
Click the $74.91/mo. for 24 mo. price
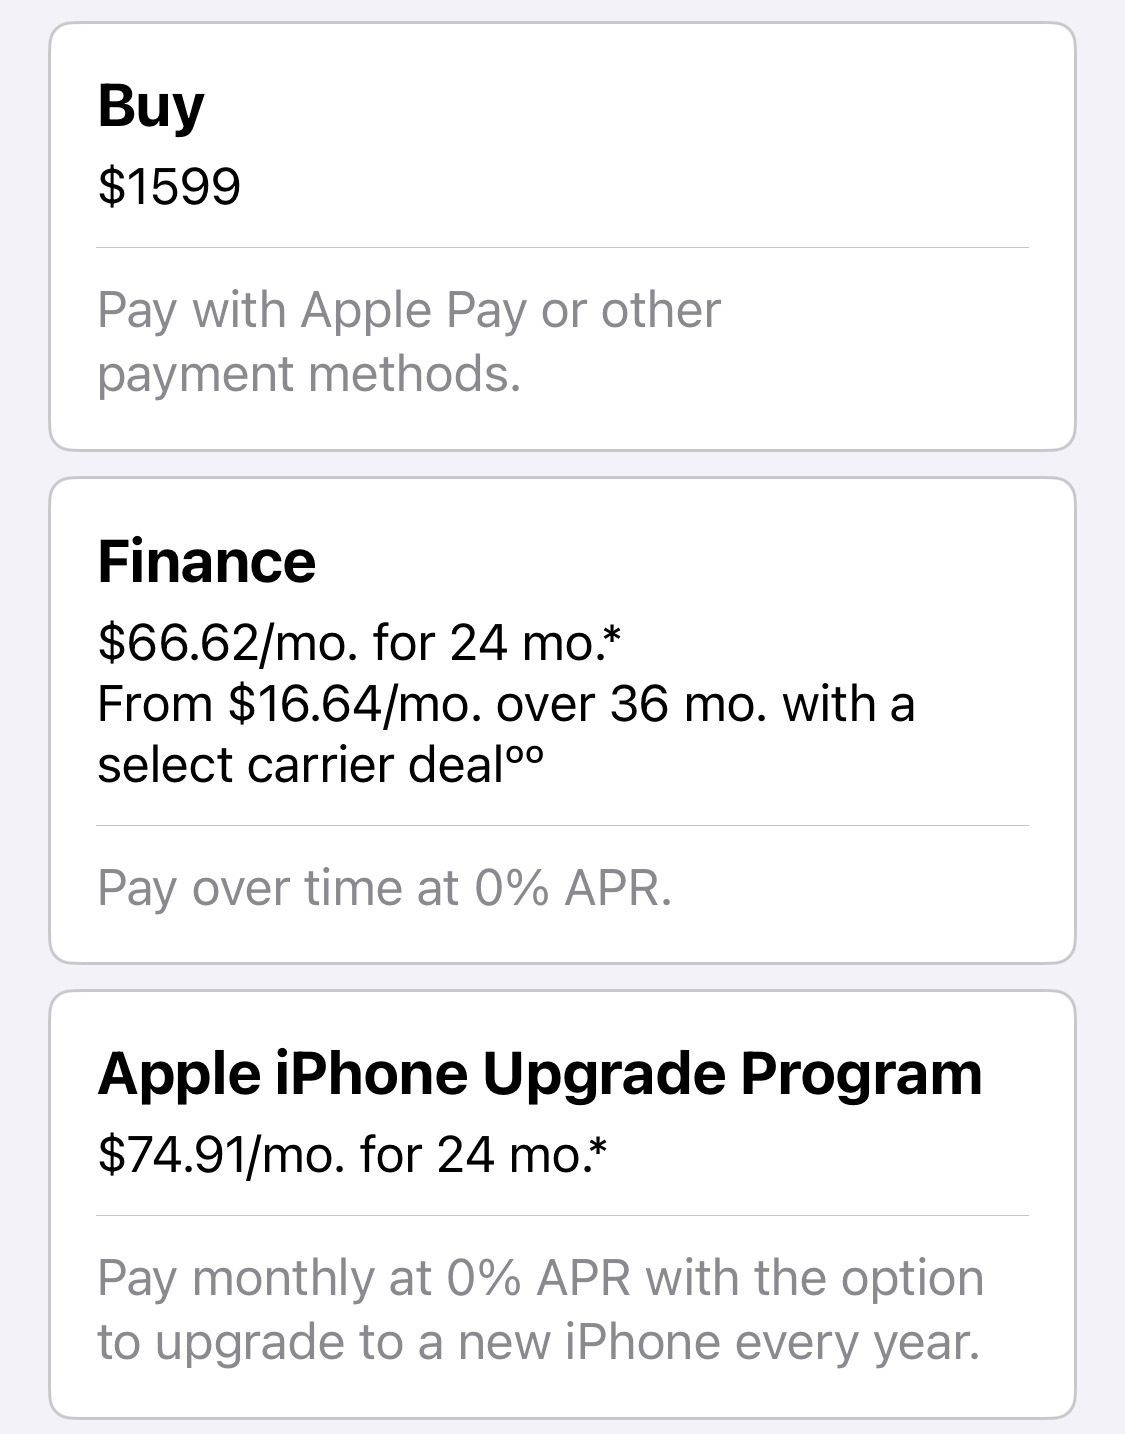(340, 1155)
